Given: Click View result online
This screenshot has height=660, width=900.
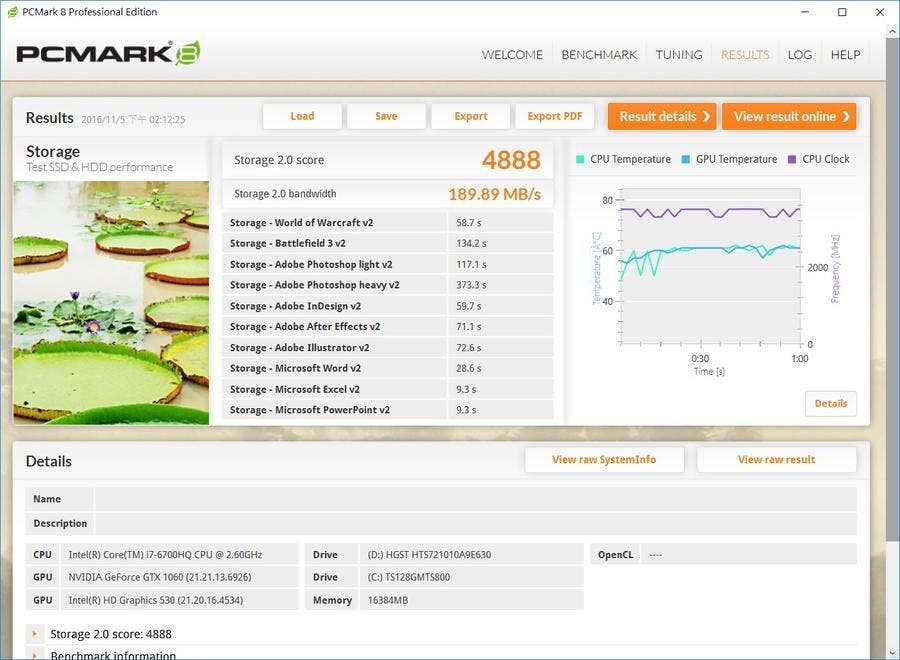Looking at the screenshot, I should (789, 116).
